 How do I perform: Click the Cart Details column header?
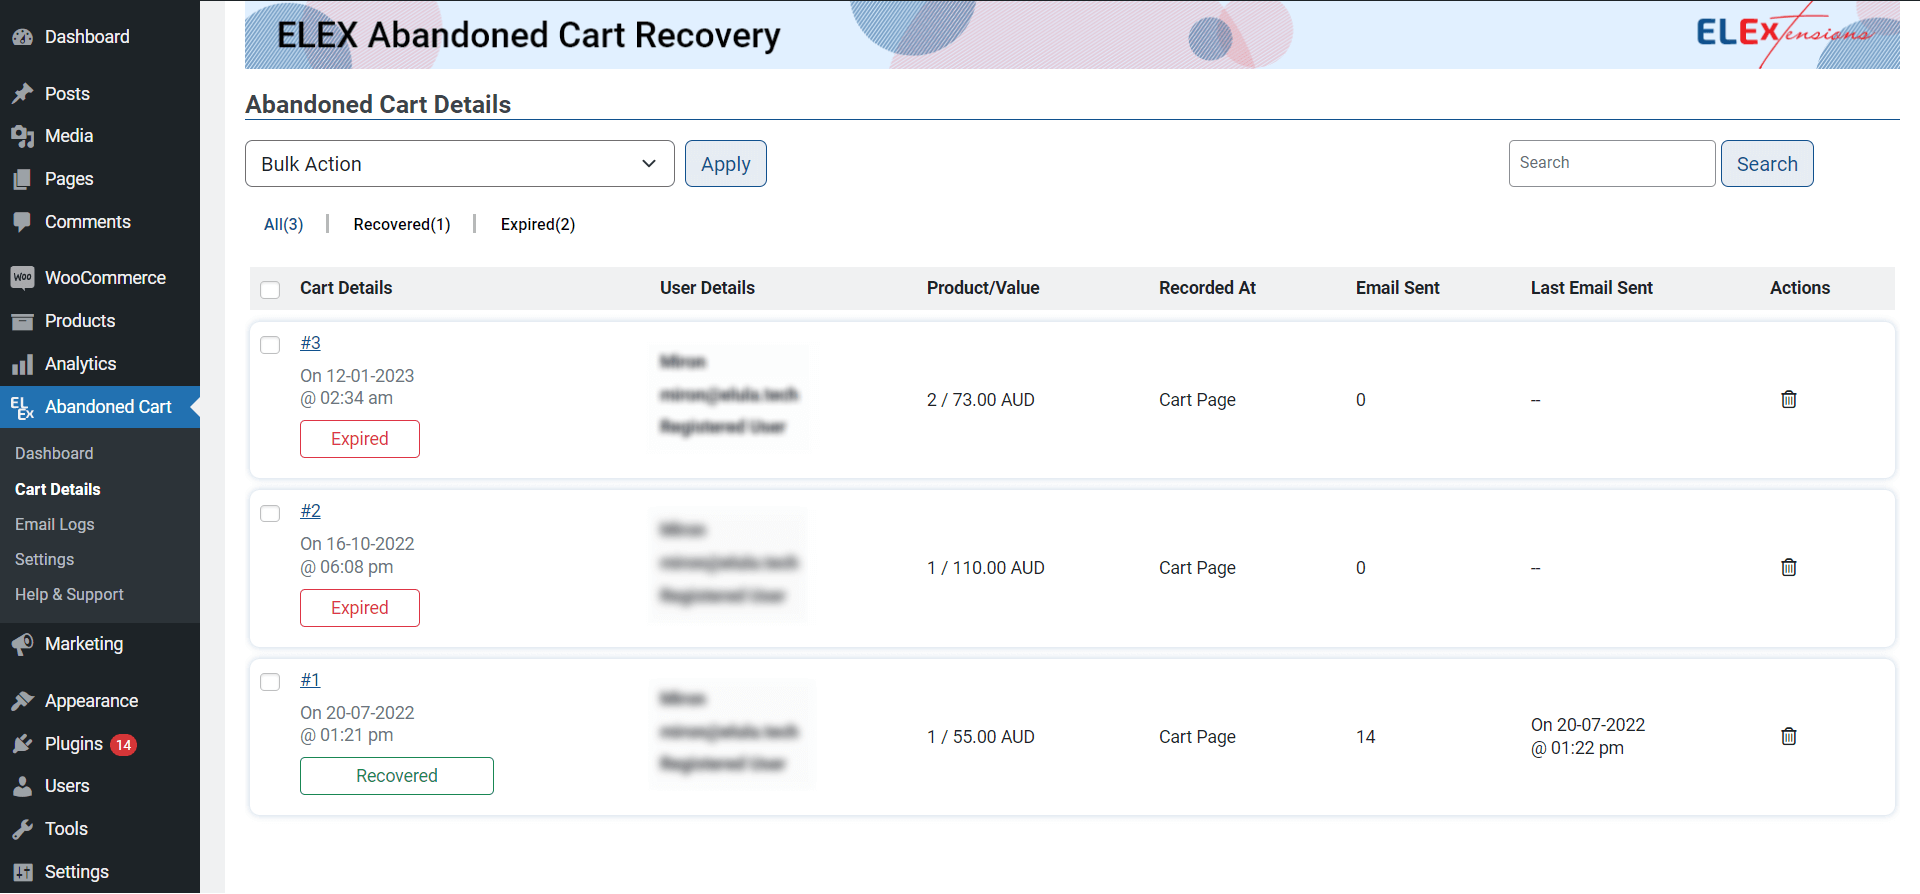(346, 288)
